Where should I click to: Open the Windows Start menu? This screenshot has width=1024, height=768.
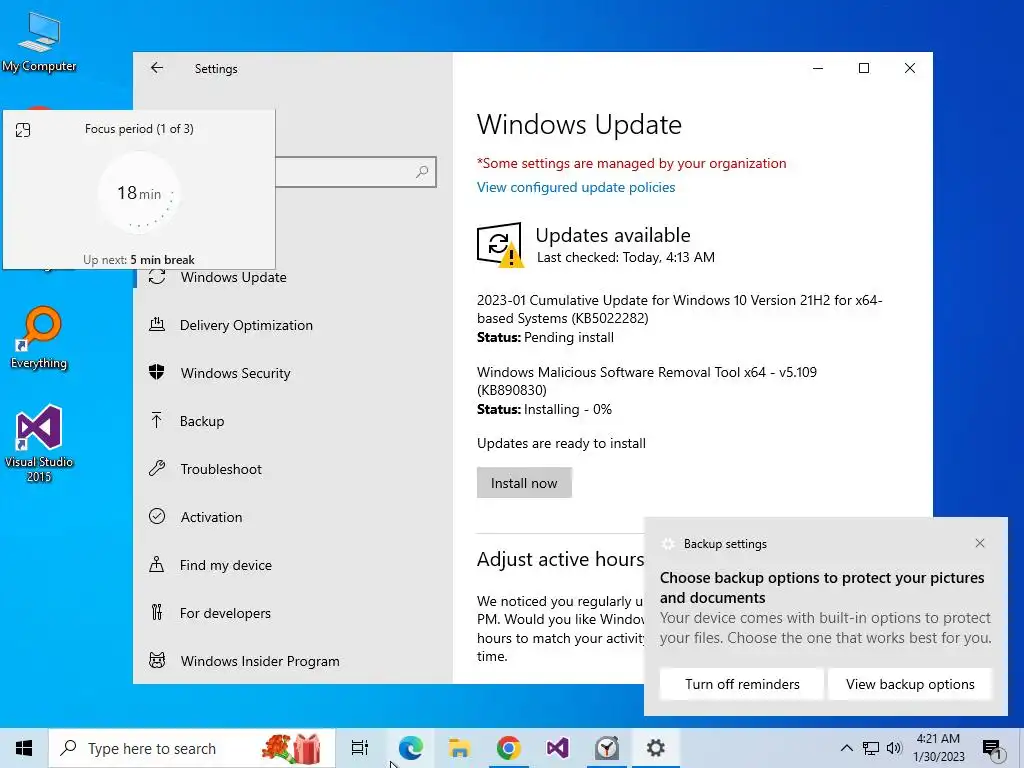point(24,748)
